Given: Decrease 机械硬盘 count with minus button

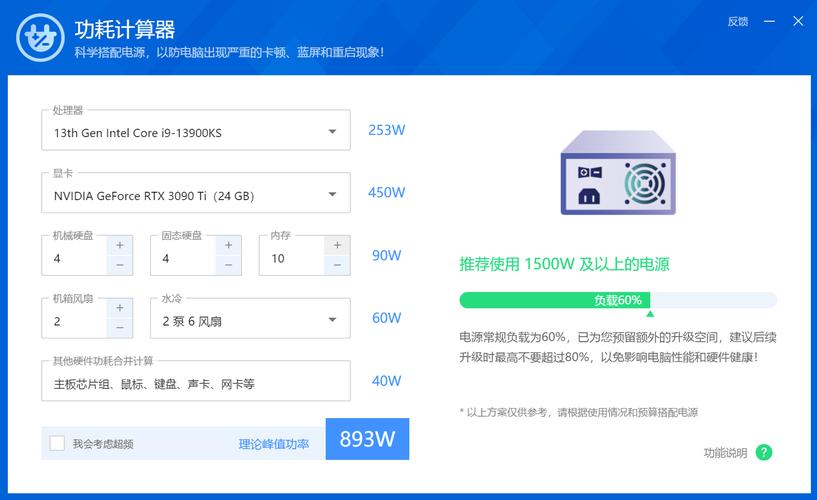Looking at the screenshot, I should (x=120, y=265).
